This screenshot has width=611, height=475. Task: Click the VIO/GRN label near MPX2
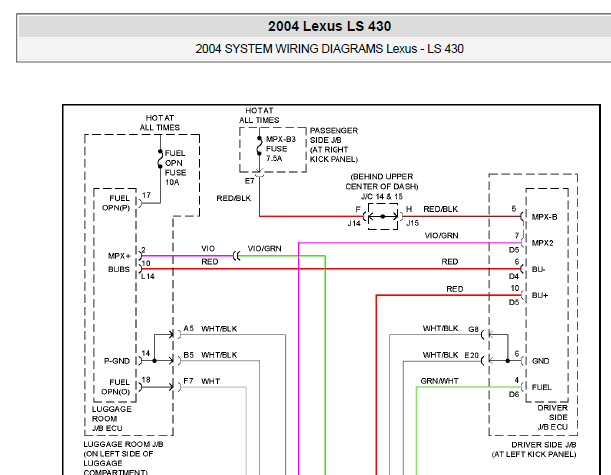pos(441,235)
